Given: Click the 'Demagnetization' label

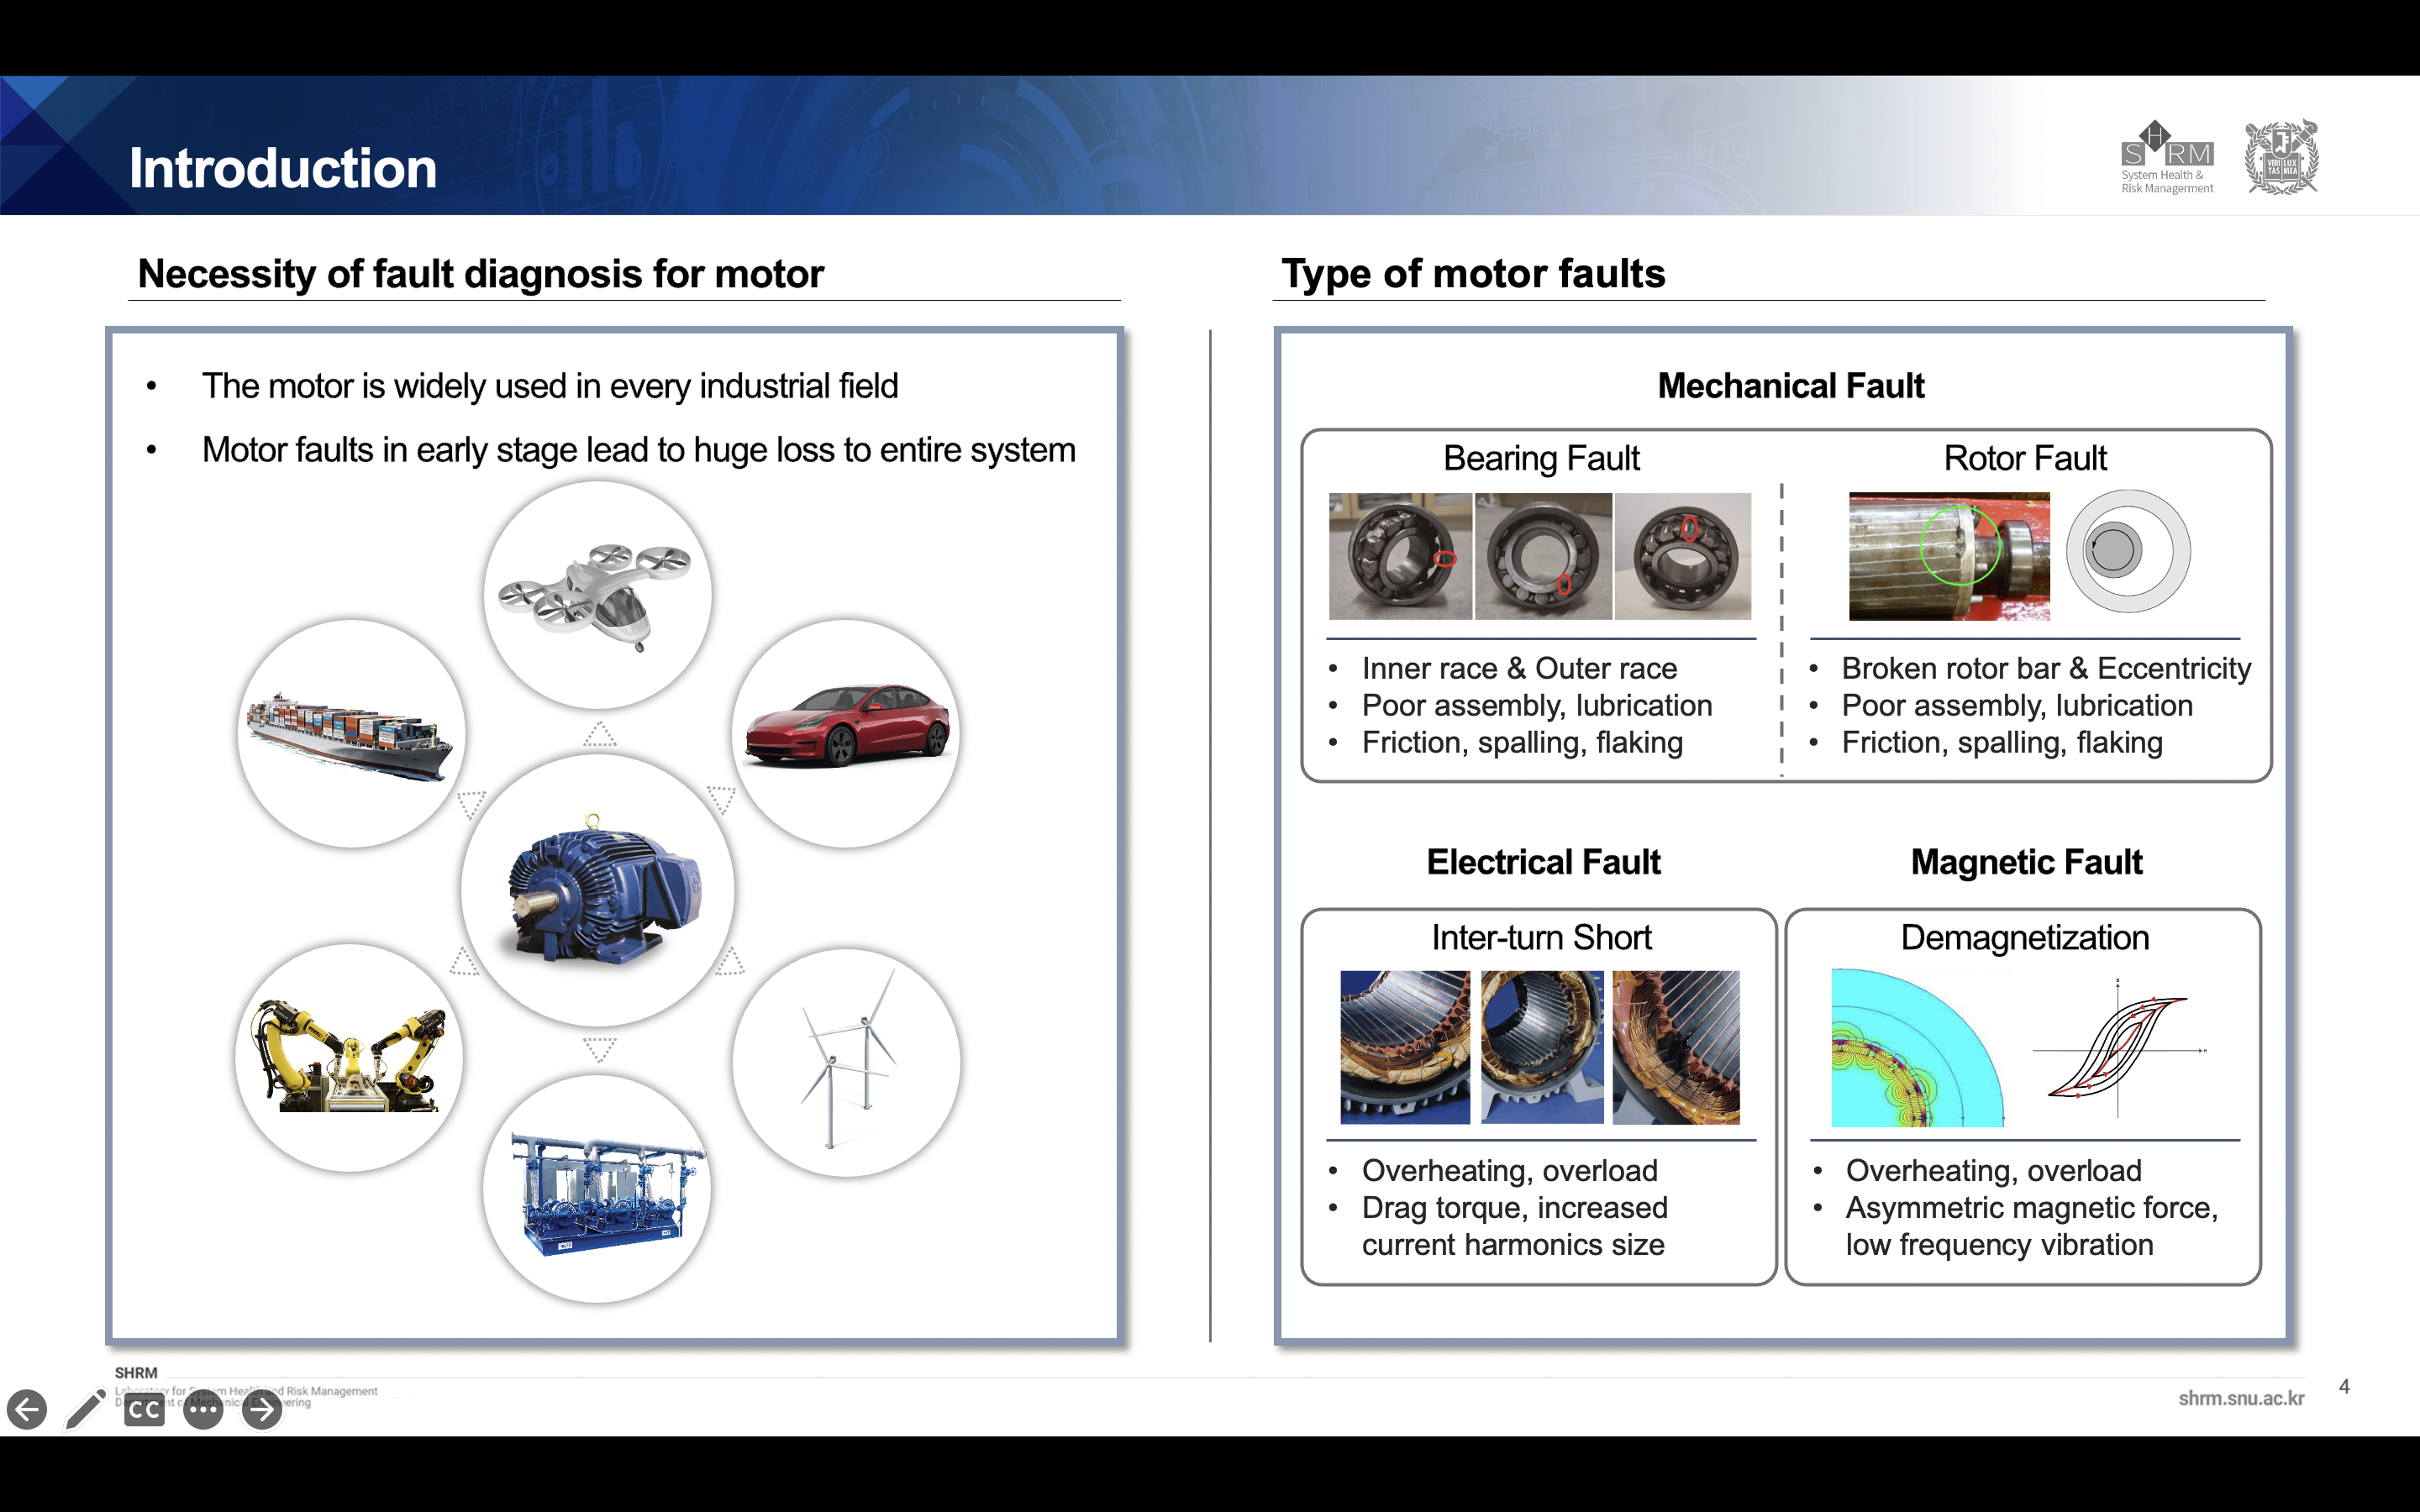Looking at the screenshot, I should click(2024, 938).
